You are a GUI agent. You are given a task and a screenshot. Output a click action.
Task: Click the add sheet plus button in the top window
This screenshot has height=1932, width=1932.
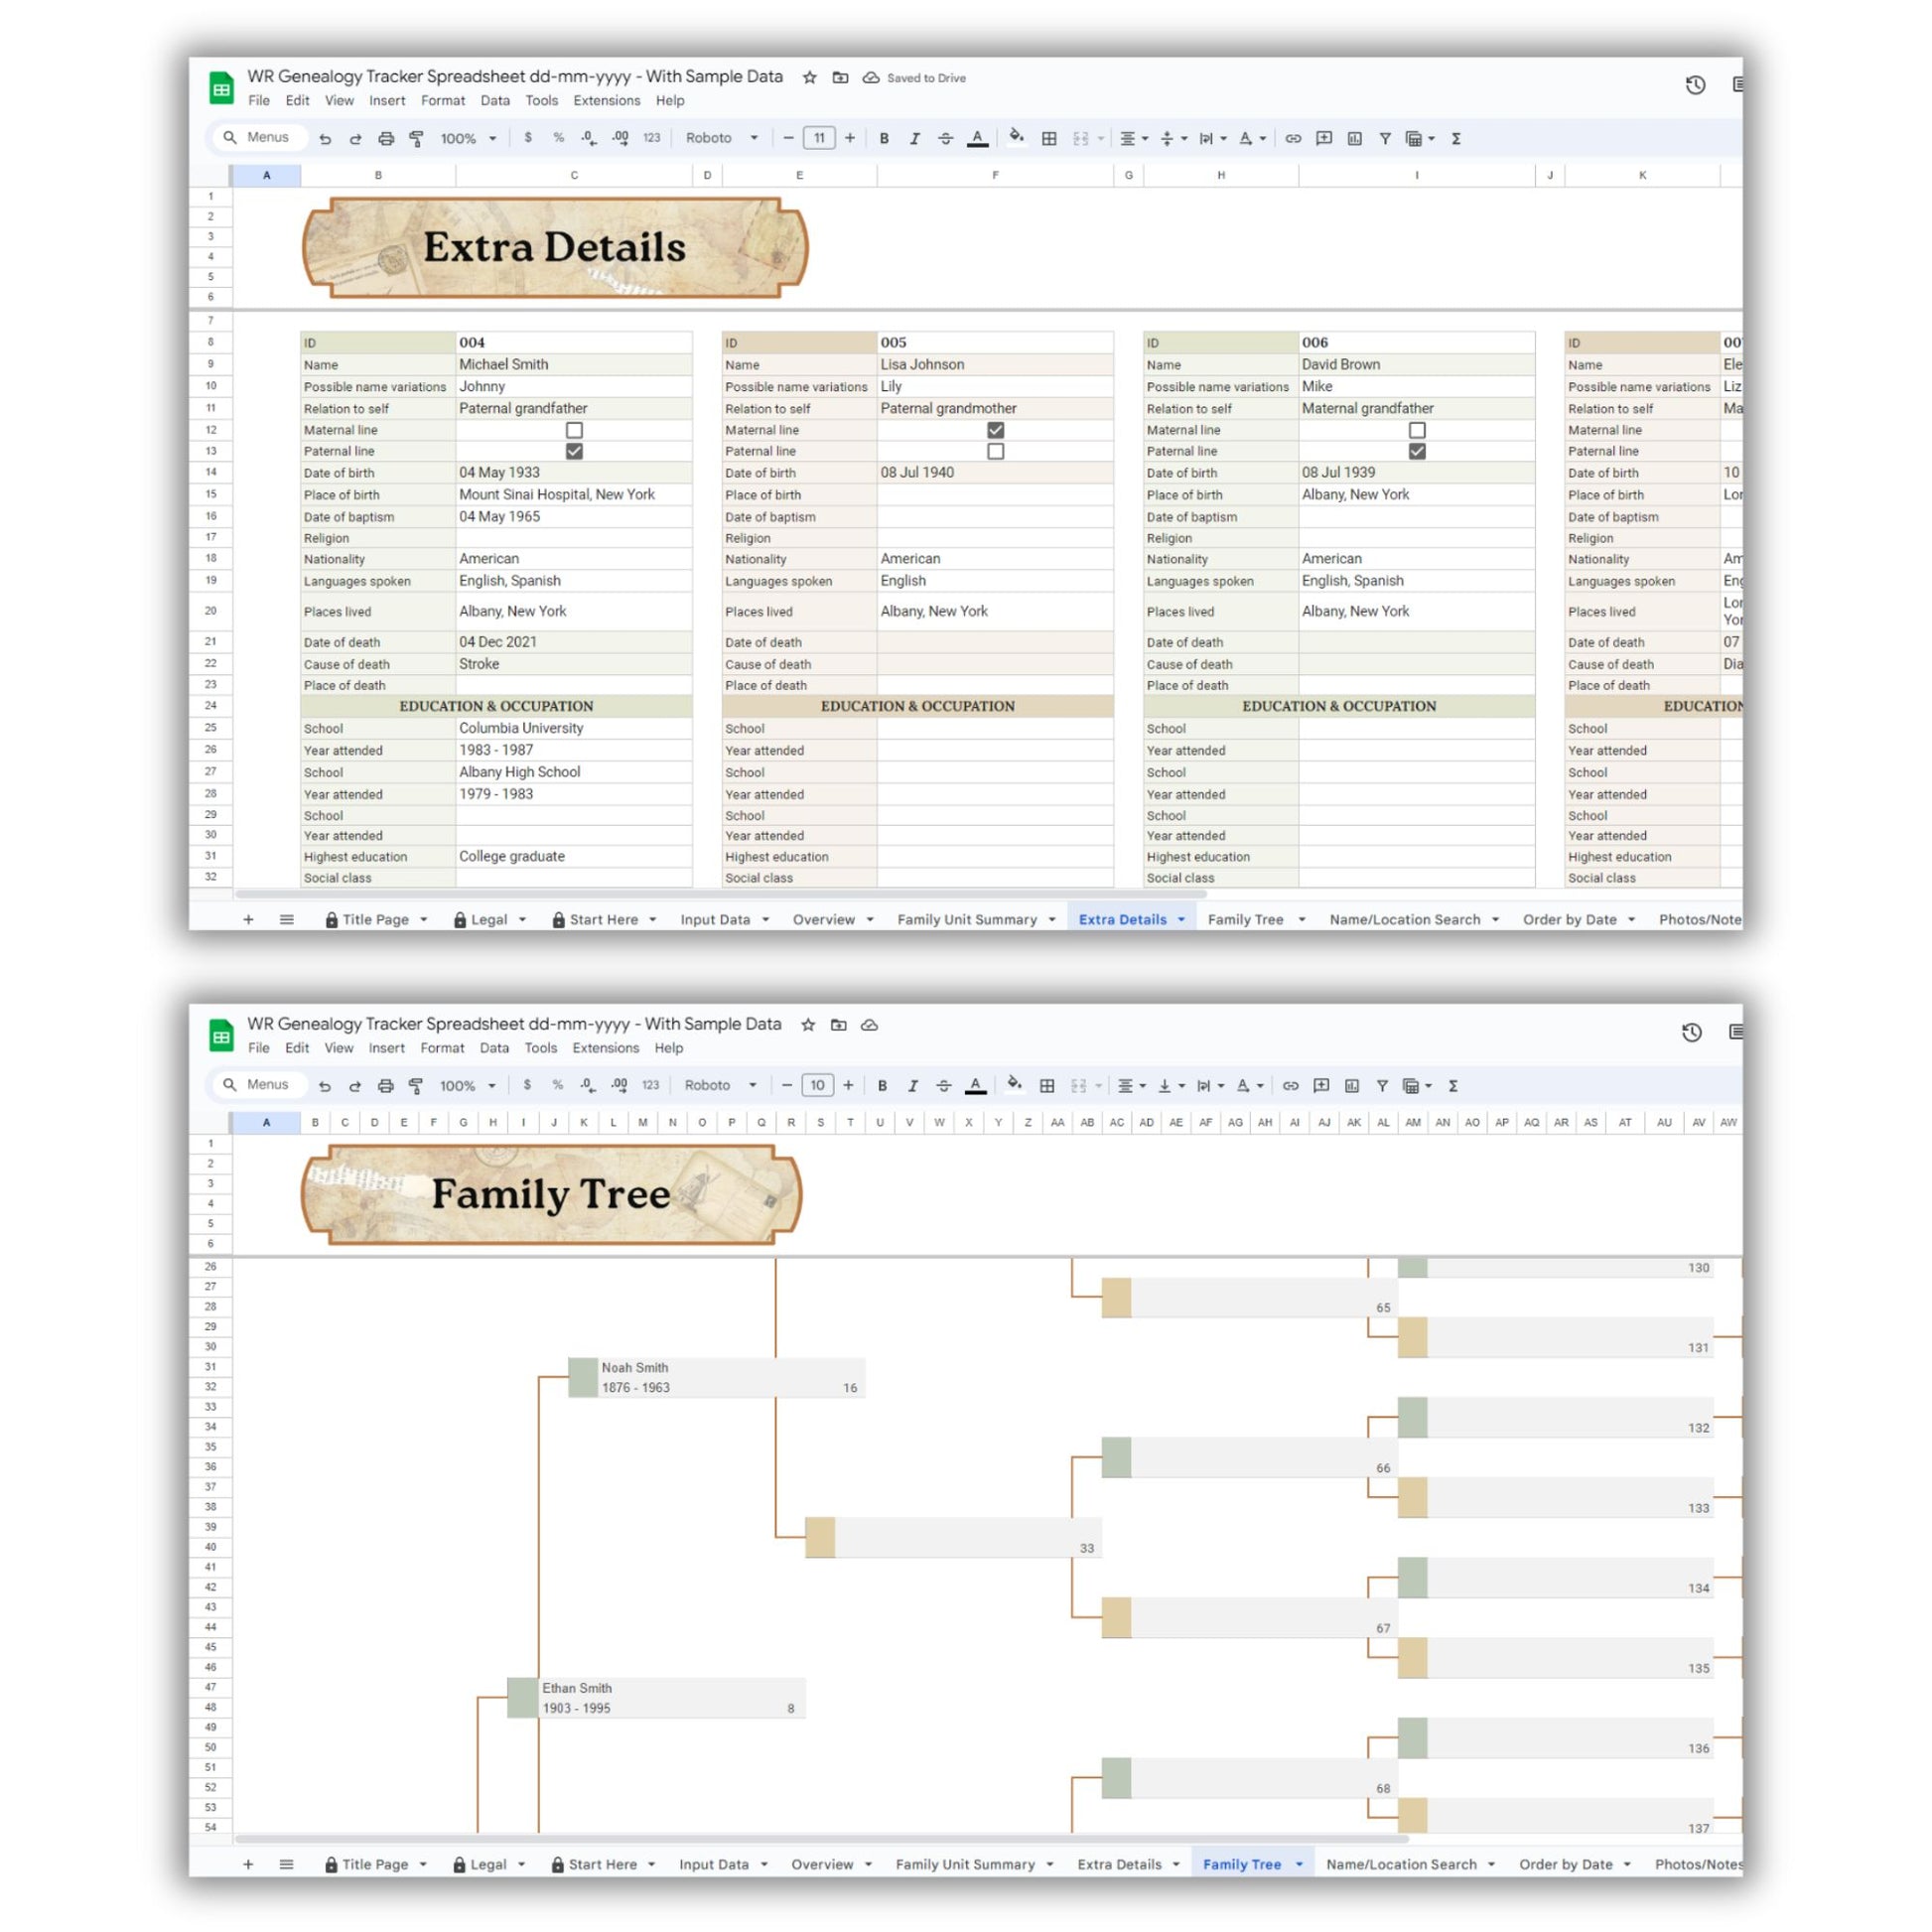[248, 919]
